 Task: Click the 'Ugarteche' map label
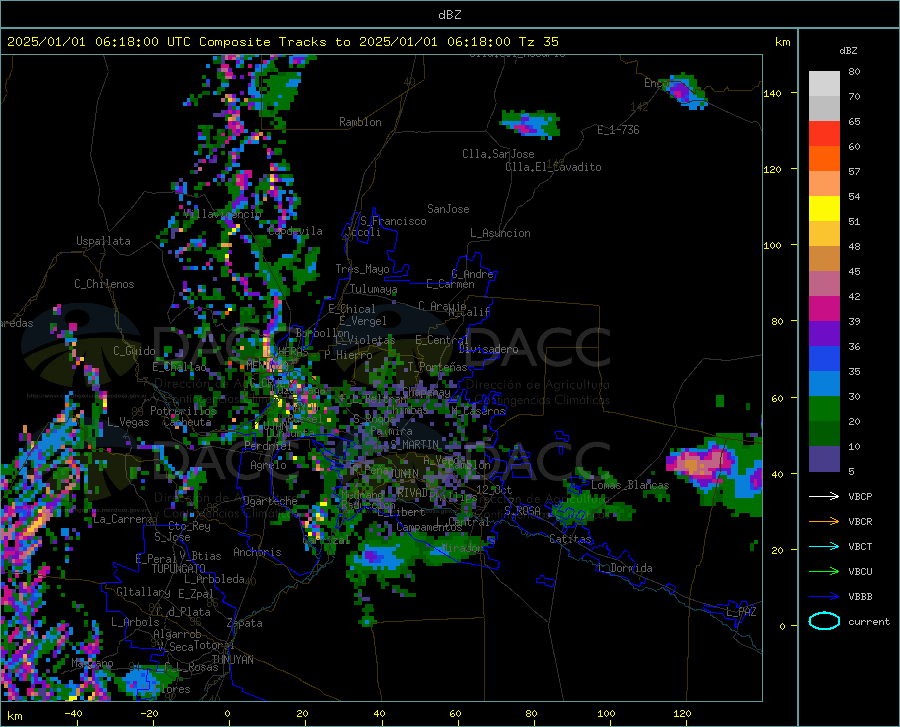click(x=270, y=501)
